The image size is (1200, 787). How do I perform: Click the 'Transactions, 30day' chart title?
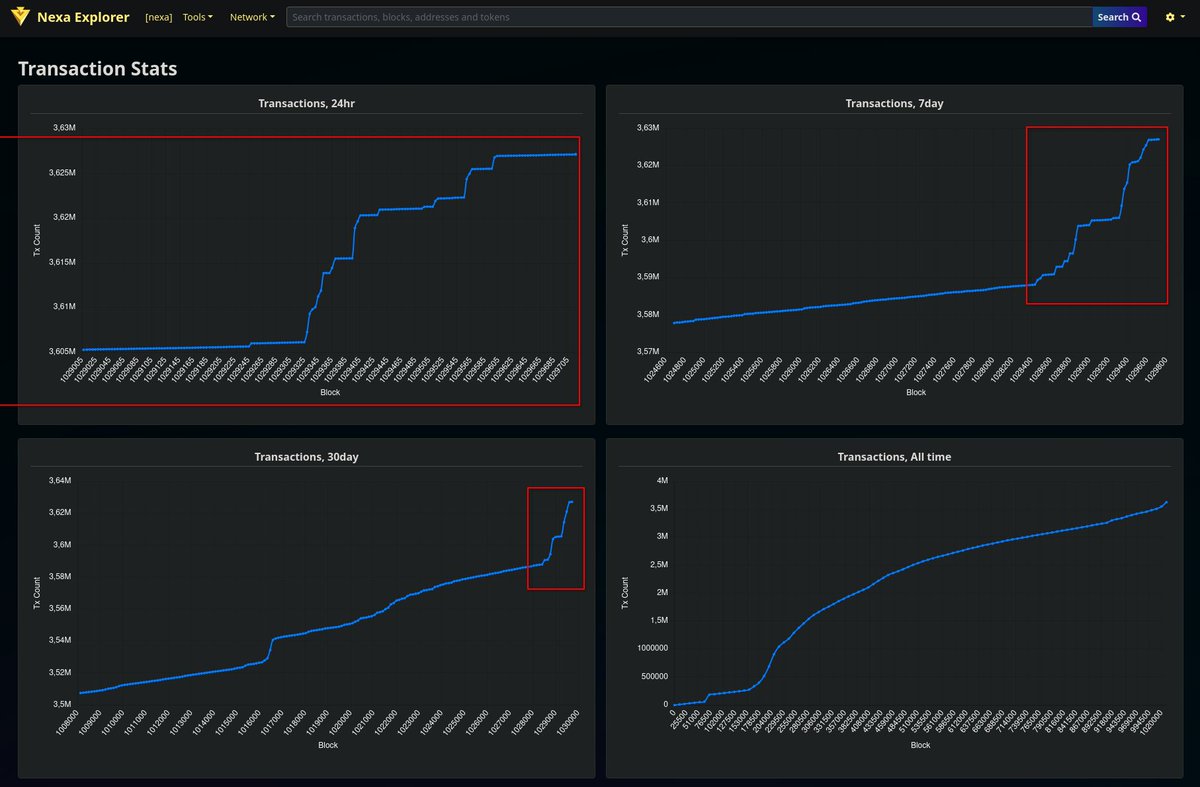click(306, 457)
